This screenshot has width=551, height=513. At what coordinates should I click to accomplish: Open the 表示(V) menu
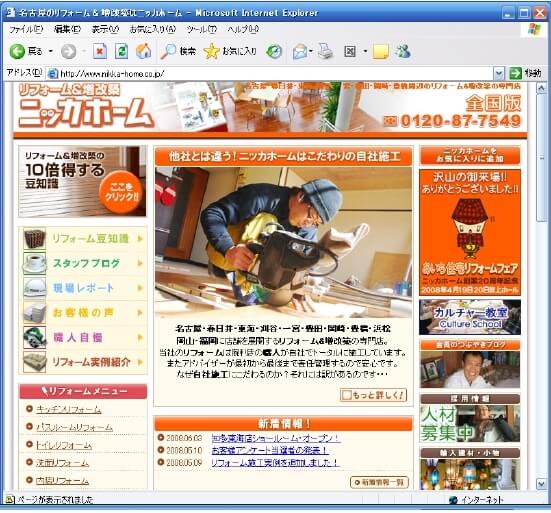point(105,30)
